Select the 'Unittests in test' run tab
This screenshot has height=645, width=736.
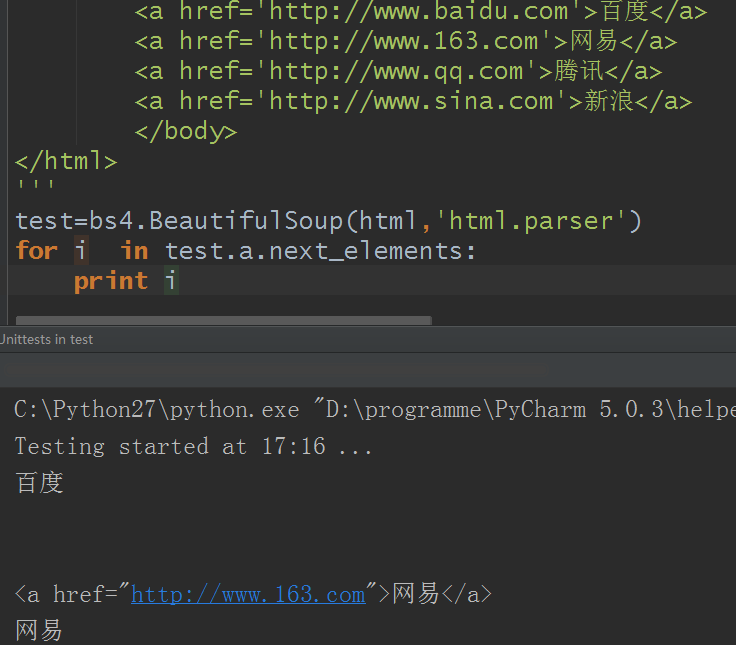(x=46, y=339)
